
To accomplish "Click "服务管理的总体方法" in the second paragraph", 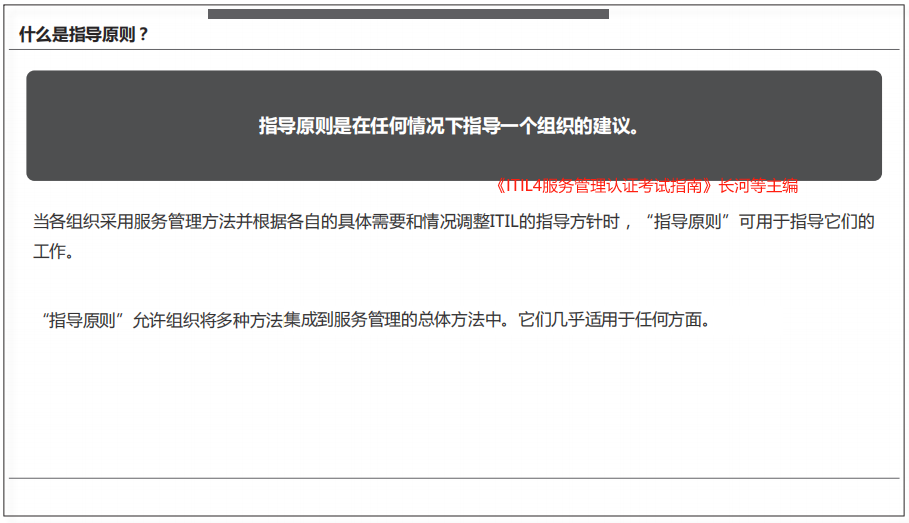I will (405, 321).
